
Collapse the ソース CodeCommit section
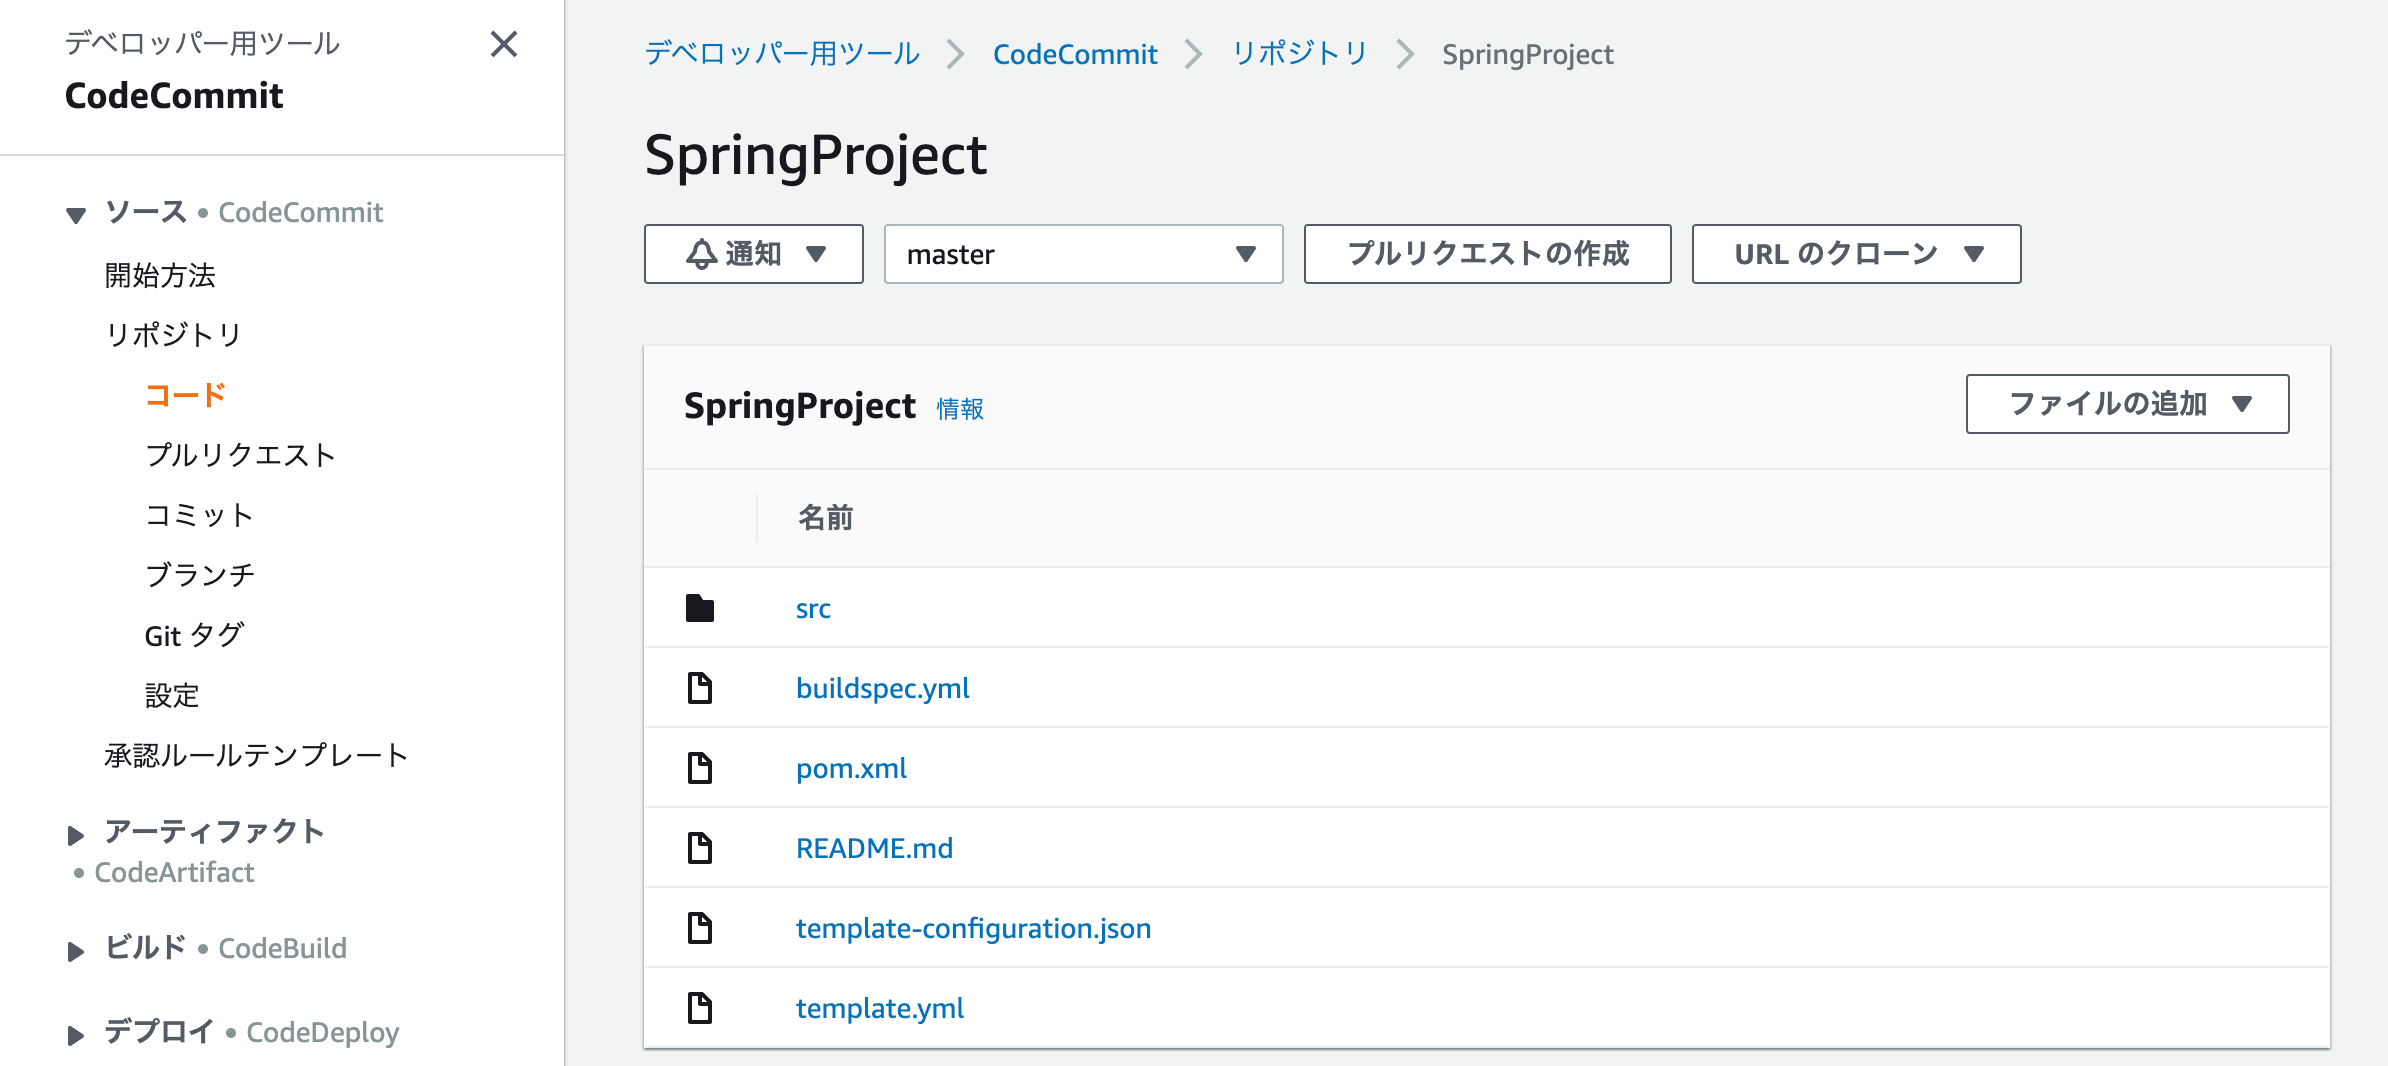click(76, 214)
